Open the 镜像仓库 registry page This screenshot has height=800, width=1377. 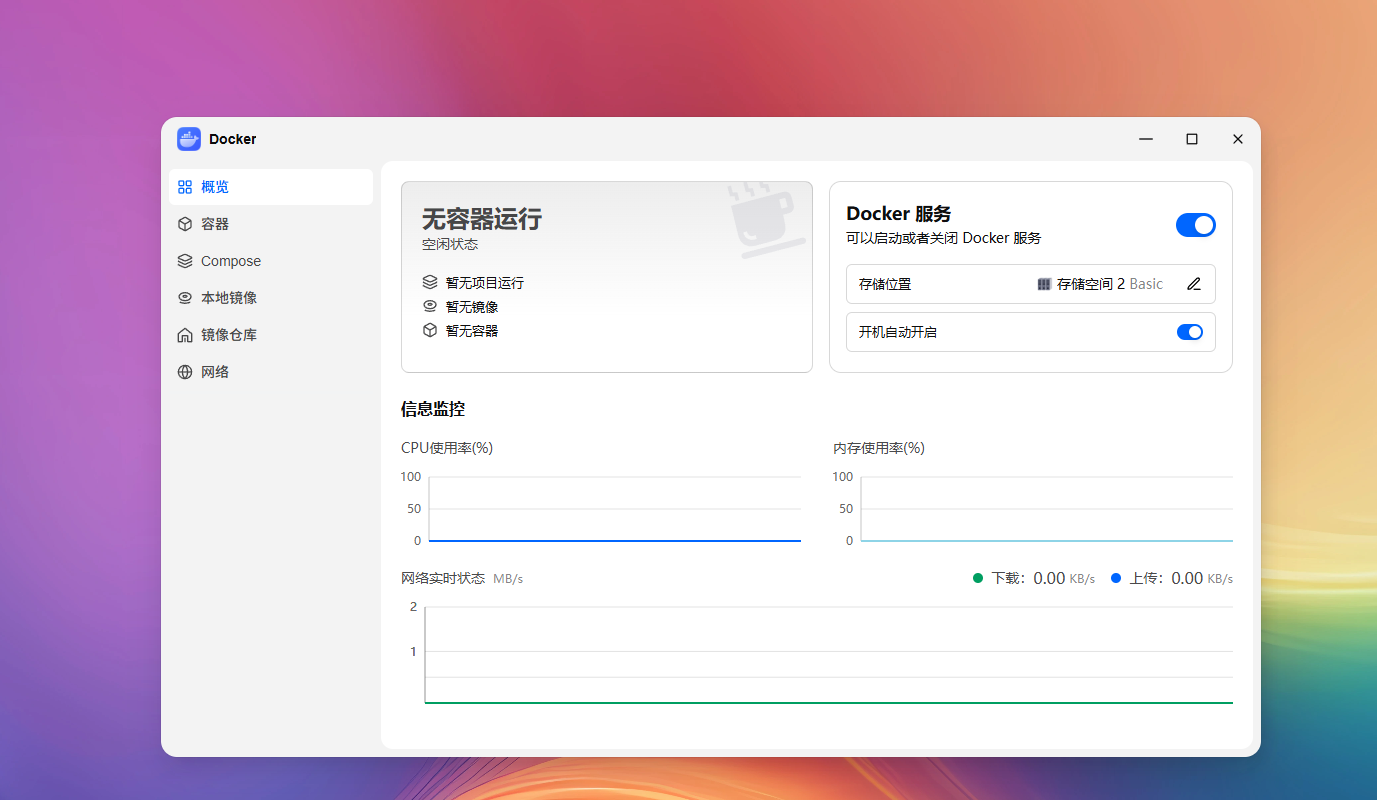[271, 335]
